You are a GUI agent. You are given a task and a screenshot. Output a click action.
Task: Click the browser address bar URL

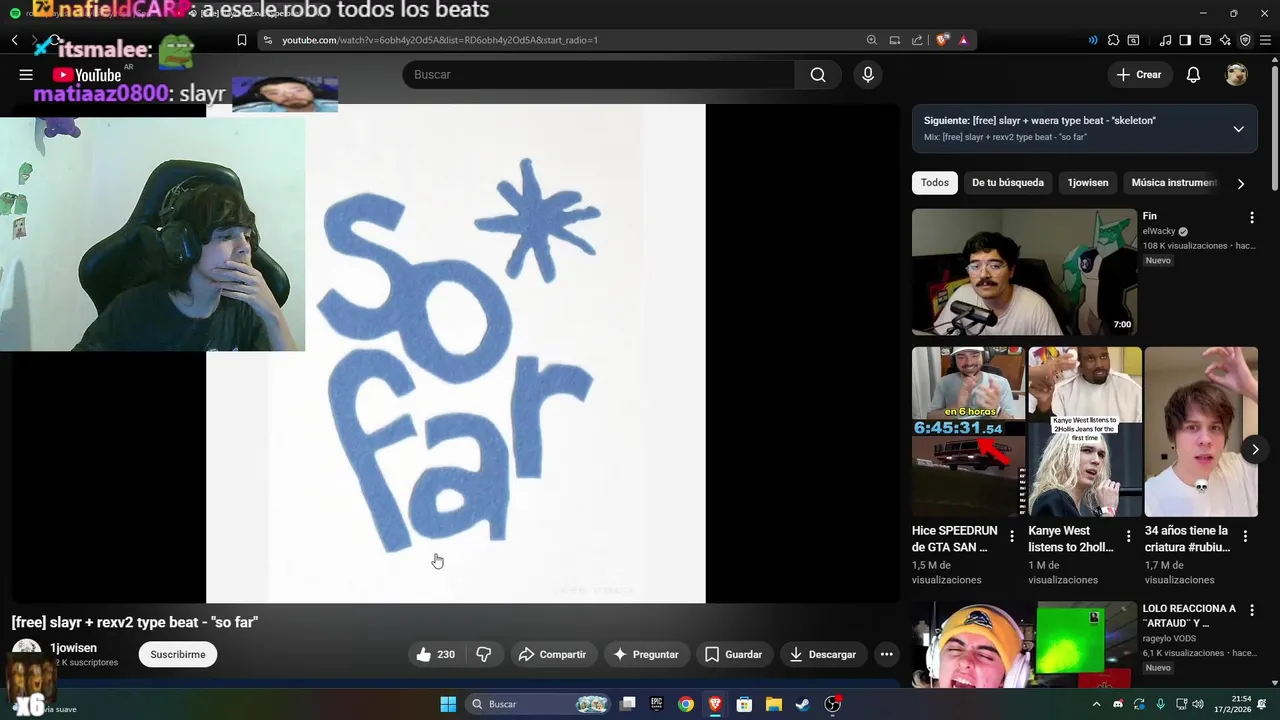[440, 40]
